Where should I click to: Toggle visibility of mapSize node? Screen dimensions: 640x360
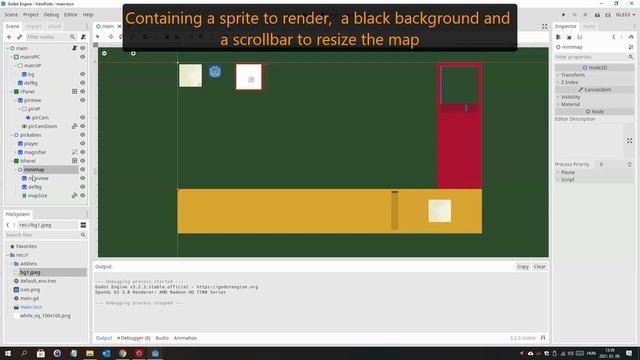click(x=82, y=196)
